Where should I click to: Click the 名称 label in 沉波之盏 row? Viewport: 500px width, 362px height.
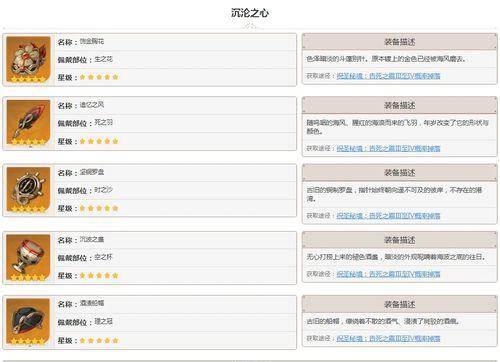[x=66, y=240]
